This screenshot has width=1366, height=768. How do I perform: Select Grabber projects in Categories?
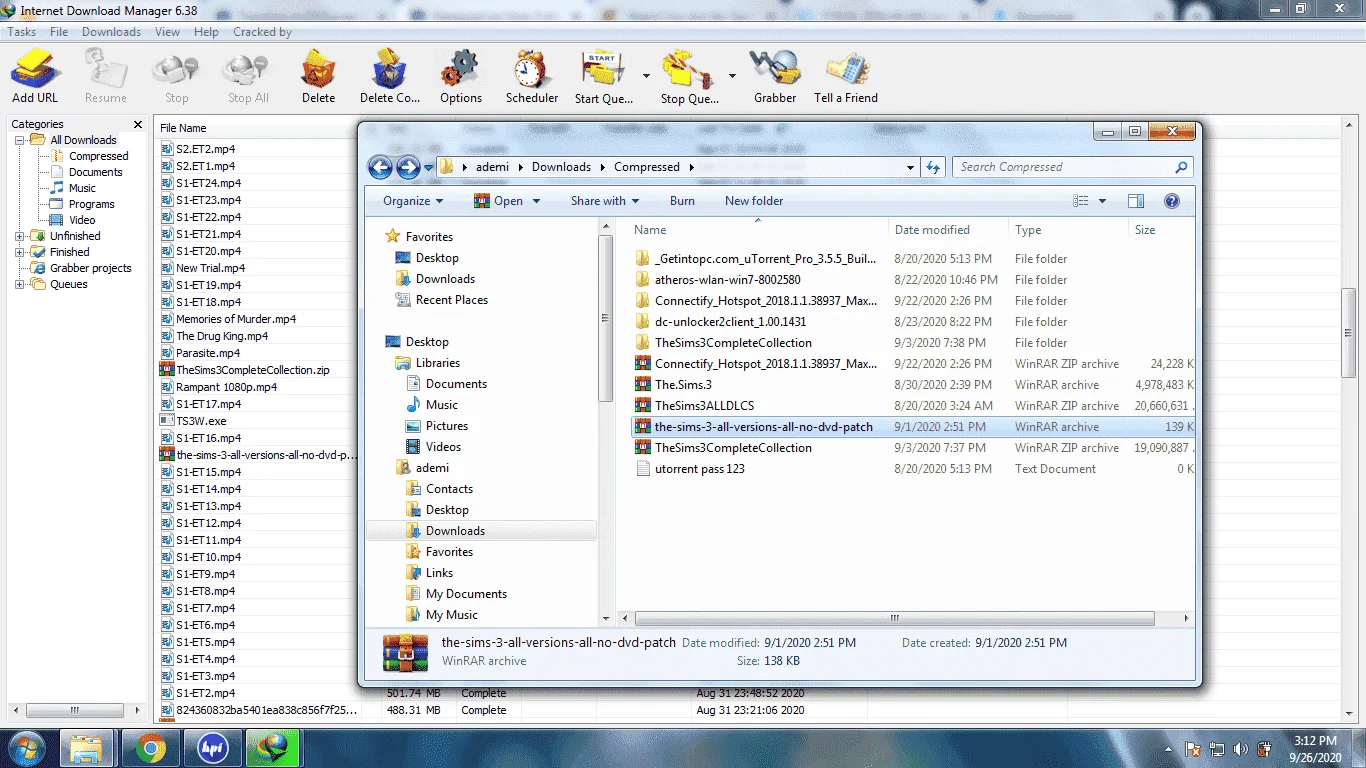click(90, 268)
